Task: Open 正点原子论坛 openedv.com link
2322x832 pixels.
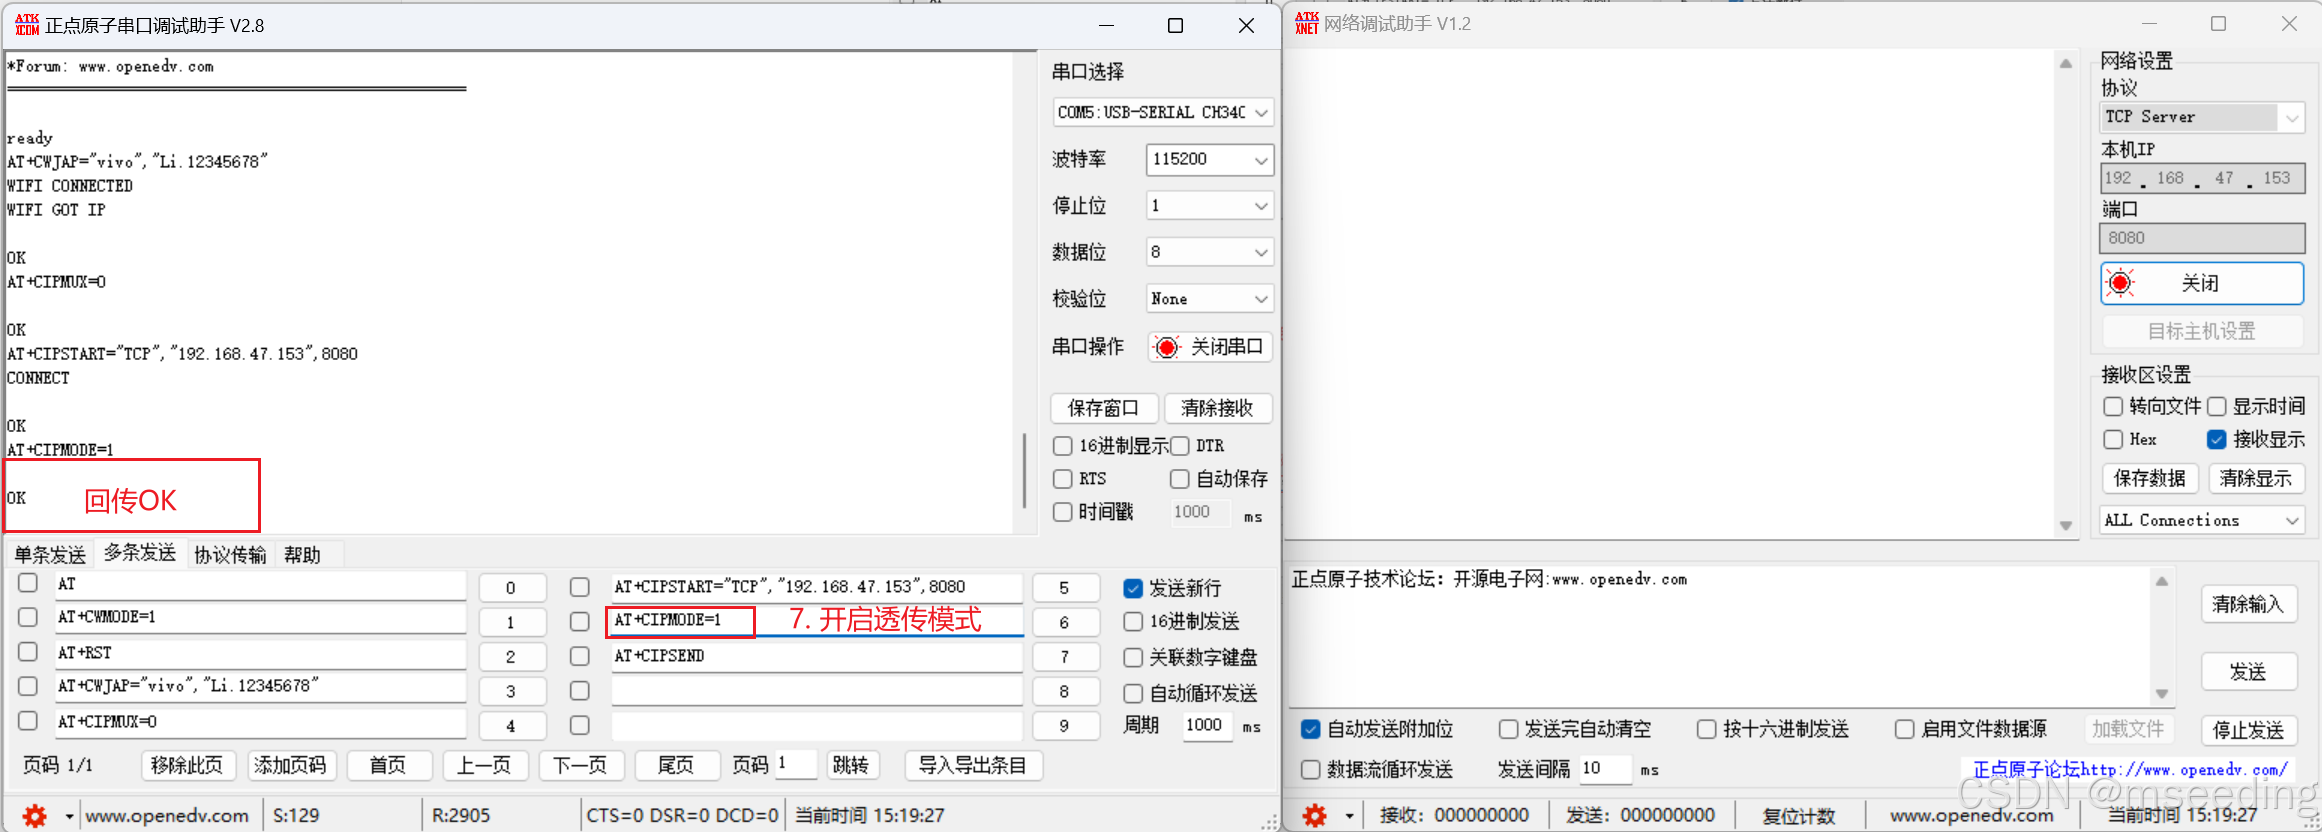Action: pyautogui.click(x=2130, y=769)
